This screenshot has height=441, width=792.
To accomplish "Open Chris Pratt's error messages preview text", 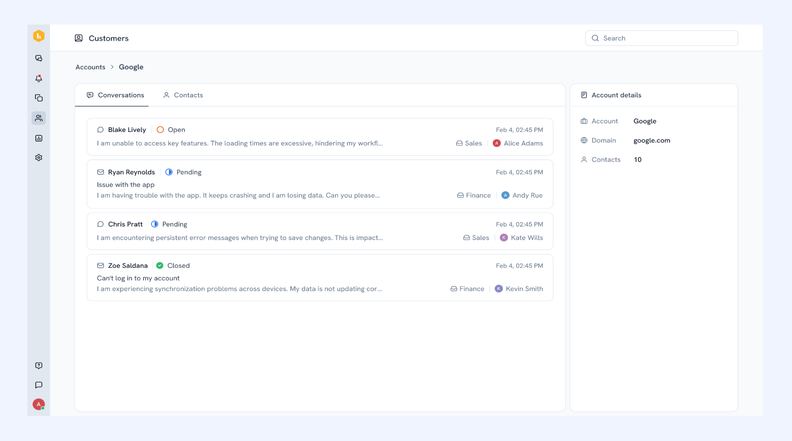I will pos(240,238).
